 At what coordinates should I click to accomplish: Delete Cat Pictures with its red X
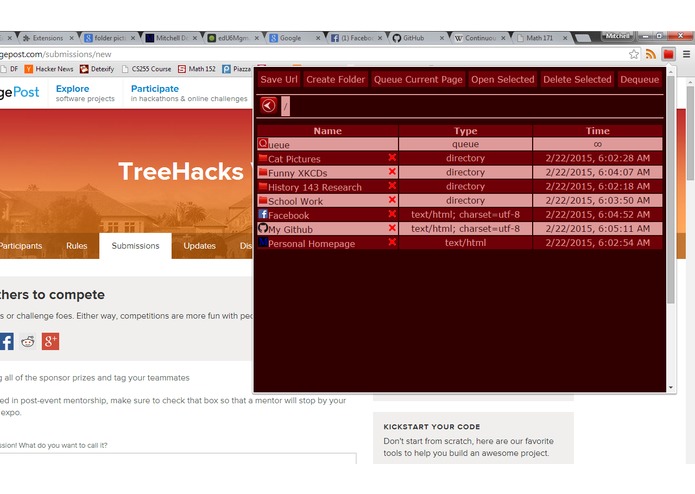pos(392,157)
